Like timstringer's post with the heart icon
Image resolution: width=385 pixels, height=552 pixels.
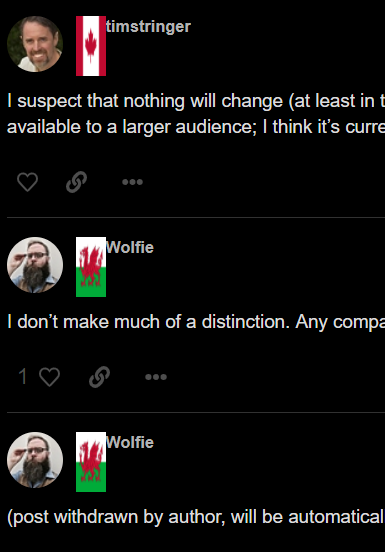pos(27,182)
